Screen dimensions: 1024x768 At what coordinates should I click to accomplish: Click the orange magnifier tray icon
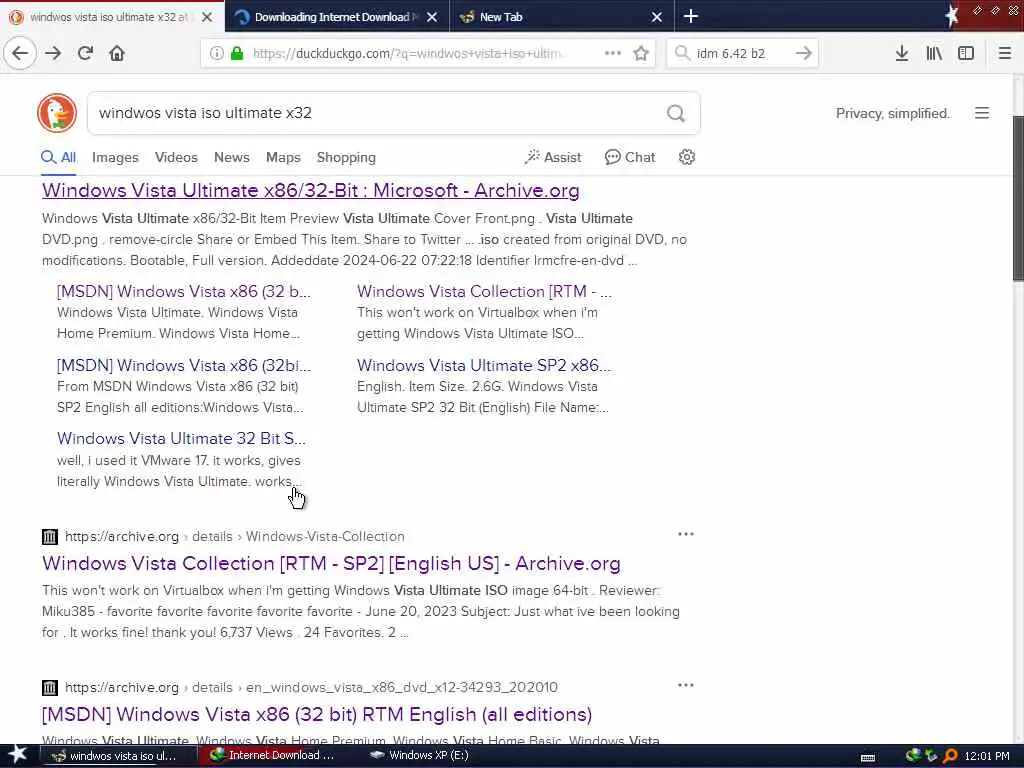tap(950, 756)
